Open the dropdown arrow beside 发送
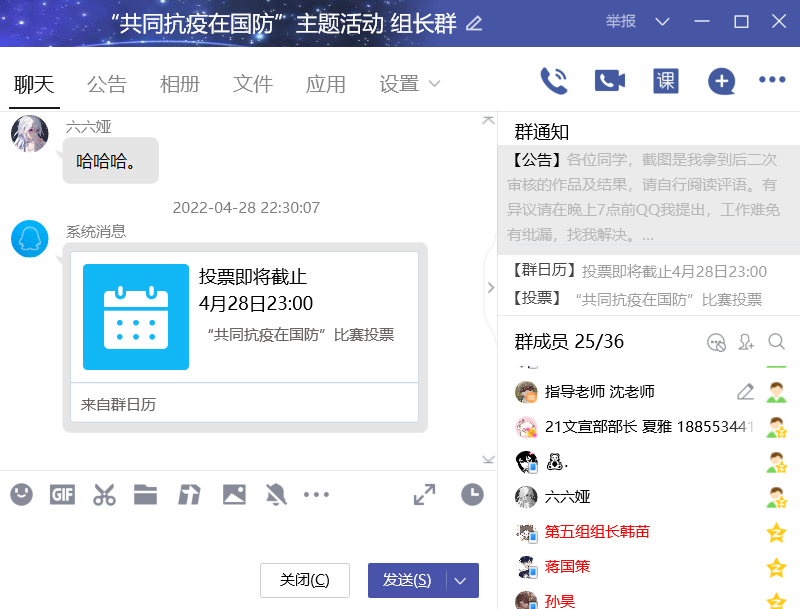Viewport: 800px width, 609px height. (460, 580)
